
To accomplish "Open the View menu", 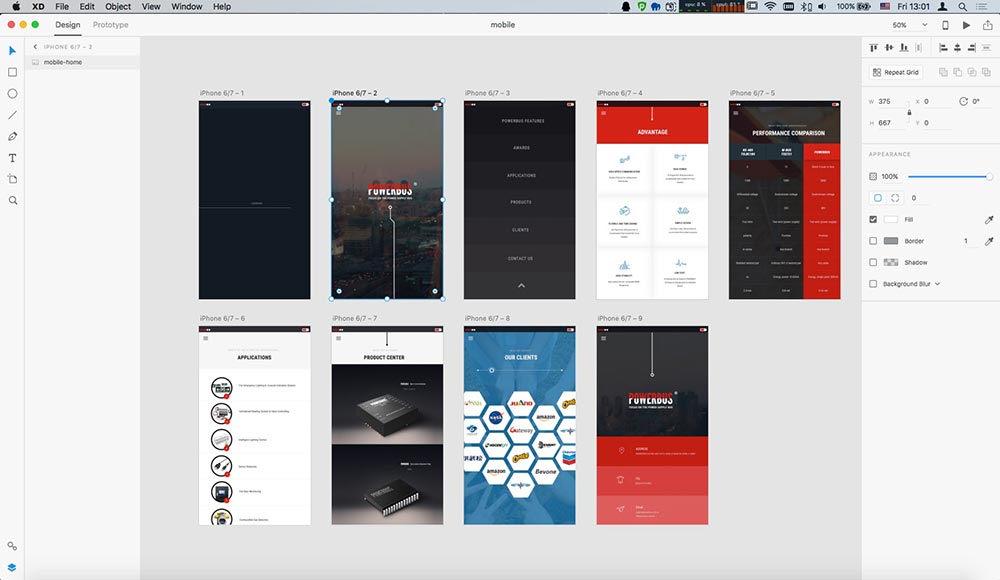I will (151, 6).
